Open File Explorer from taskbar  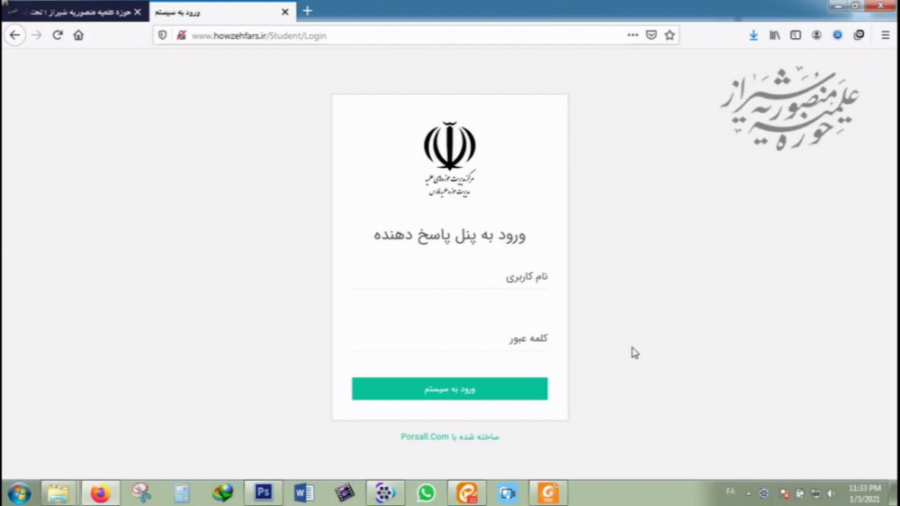[58, 493]
